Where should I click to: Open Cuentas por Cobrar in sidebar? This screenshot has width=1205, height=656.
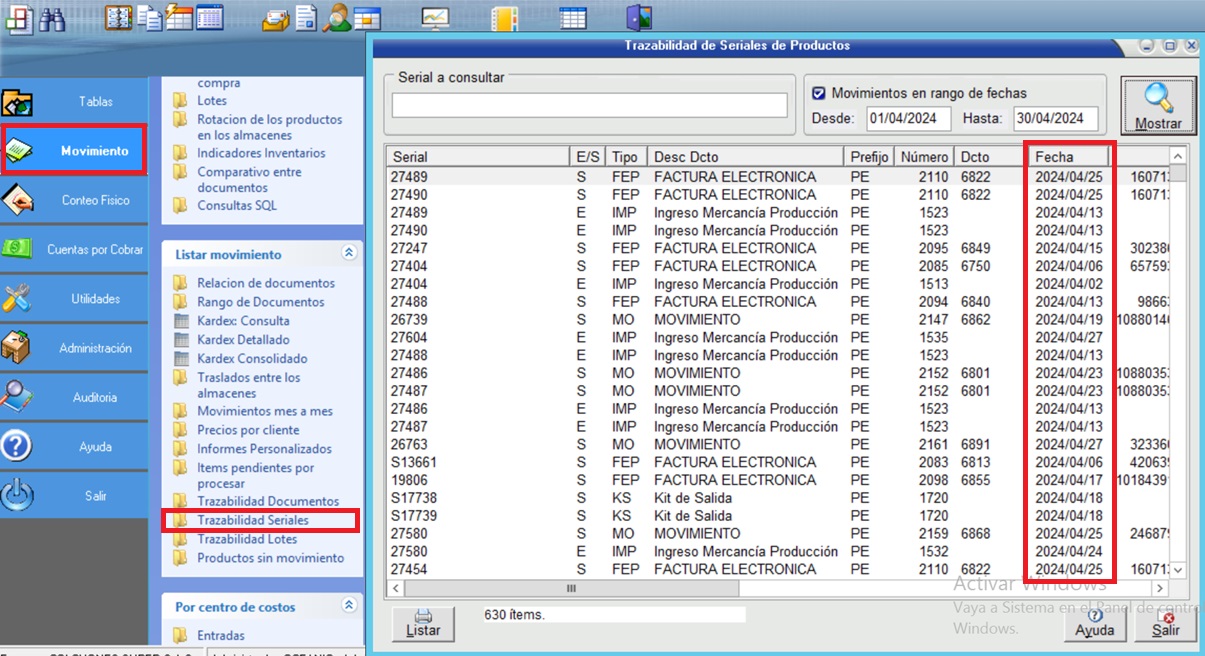74,250
